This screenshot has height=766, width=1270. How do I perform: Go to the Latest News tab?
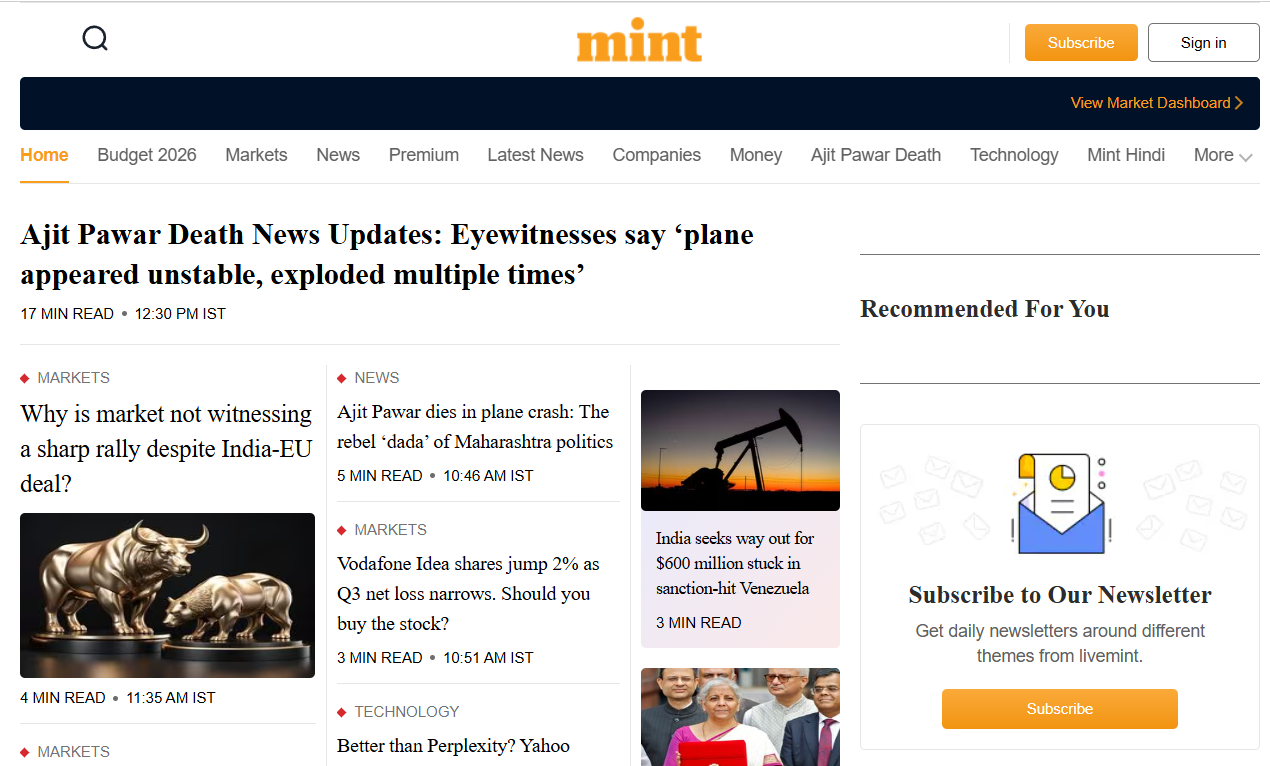coord(535,155)
